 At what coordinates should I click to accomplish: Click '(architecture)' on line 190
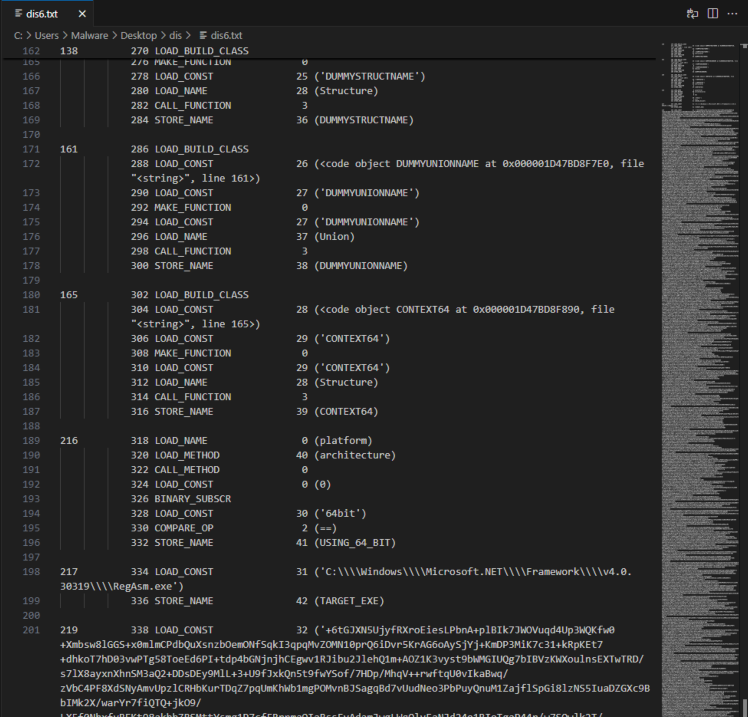click(355, 455)
